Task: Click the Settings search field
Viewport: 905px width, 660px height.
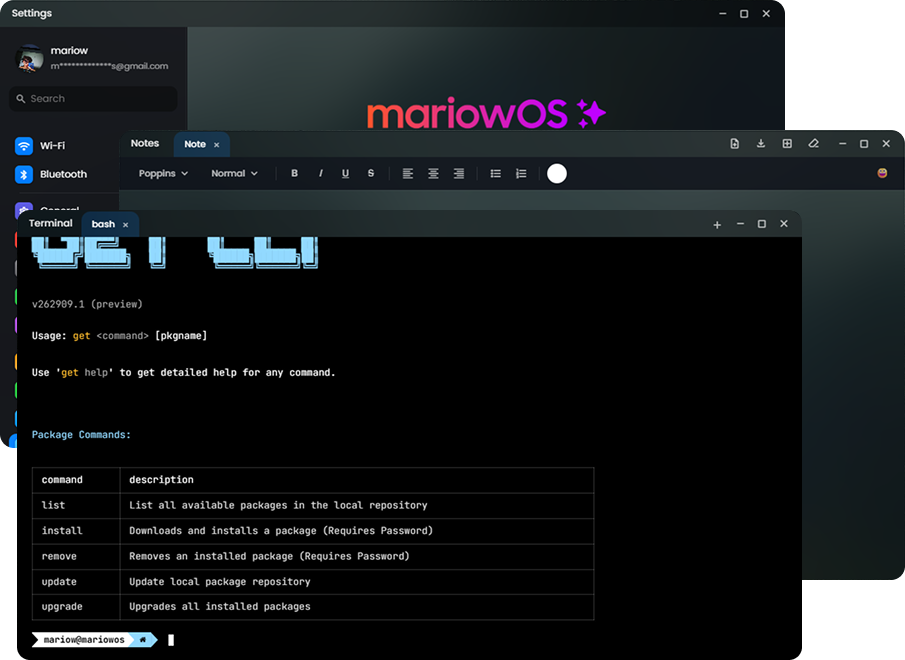Action: point(94,99)
